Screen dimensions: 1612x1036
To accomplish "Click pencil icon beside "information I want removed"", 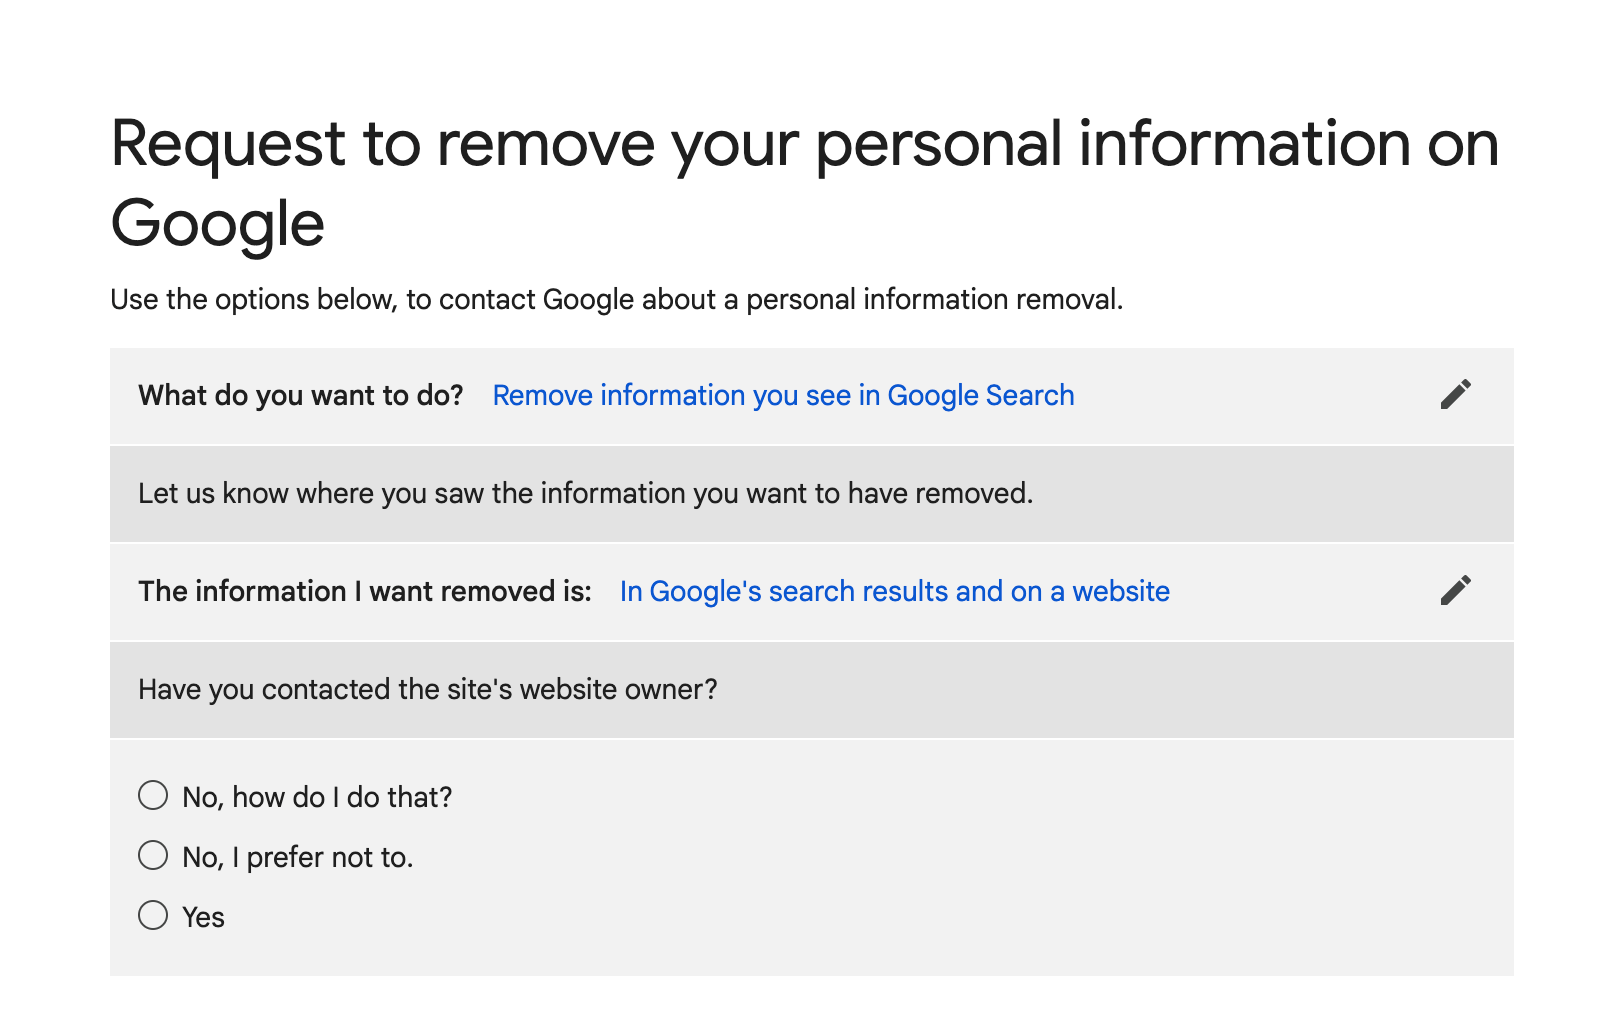I will pos(1455,590).
